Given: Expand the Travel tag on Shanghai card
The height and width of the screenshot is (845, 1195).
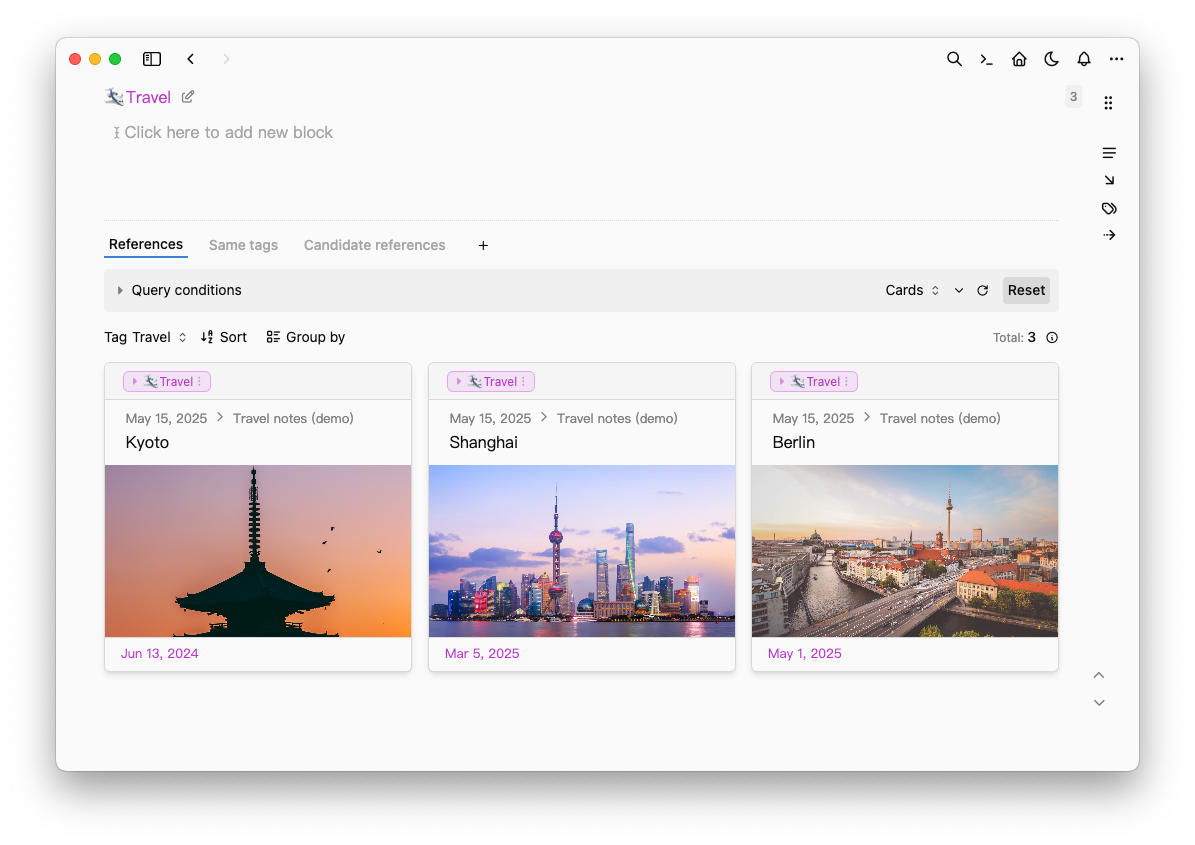Looking at the screenshot, I should pos(459,381).
